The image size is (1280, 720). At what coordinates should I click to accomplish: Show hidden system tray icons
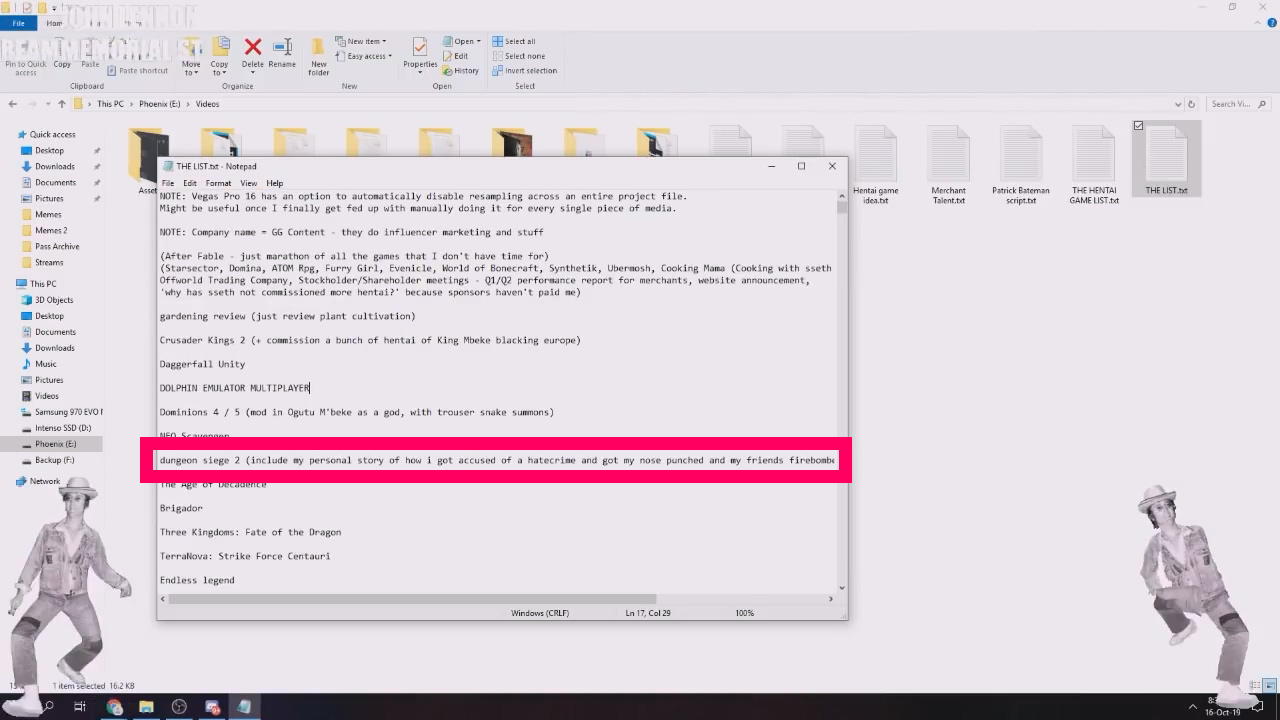click(x=1192, y=707)
